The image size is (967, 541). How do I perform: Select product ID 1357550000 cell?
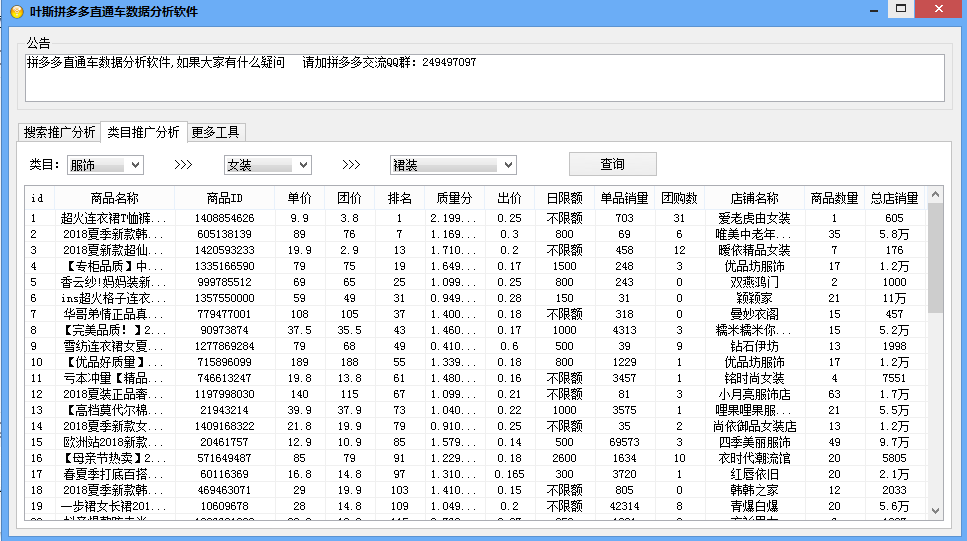pos(224,298)
